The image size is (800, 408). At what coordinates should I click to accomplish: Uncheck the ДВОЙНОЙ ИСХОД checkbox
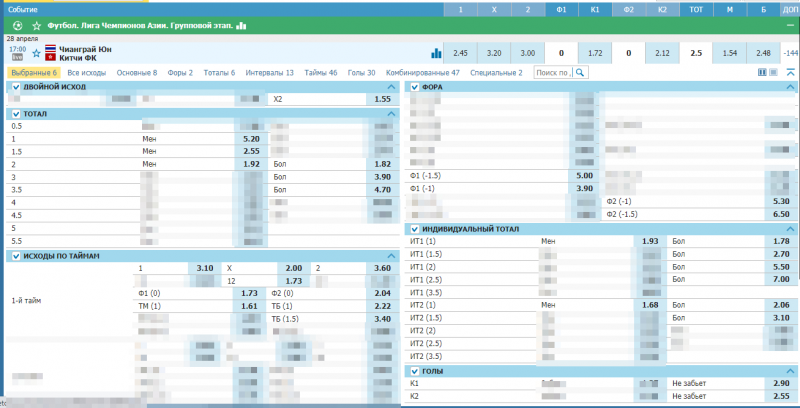15,87
